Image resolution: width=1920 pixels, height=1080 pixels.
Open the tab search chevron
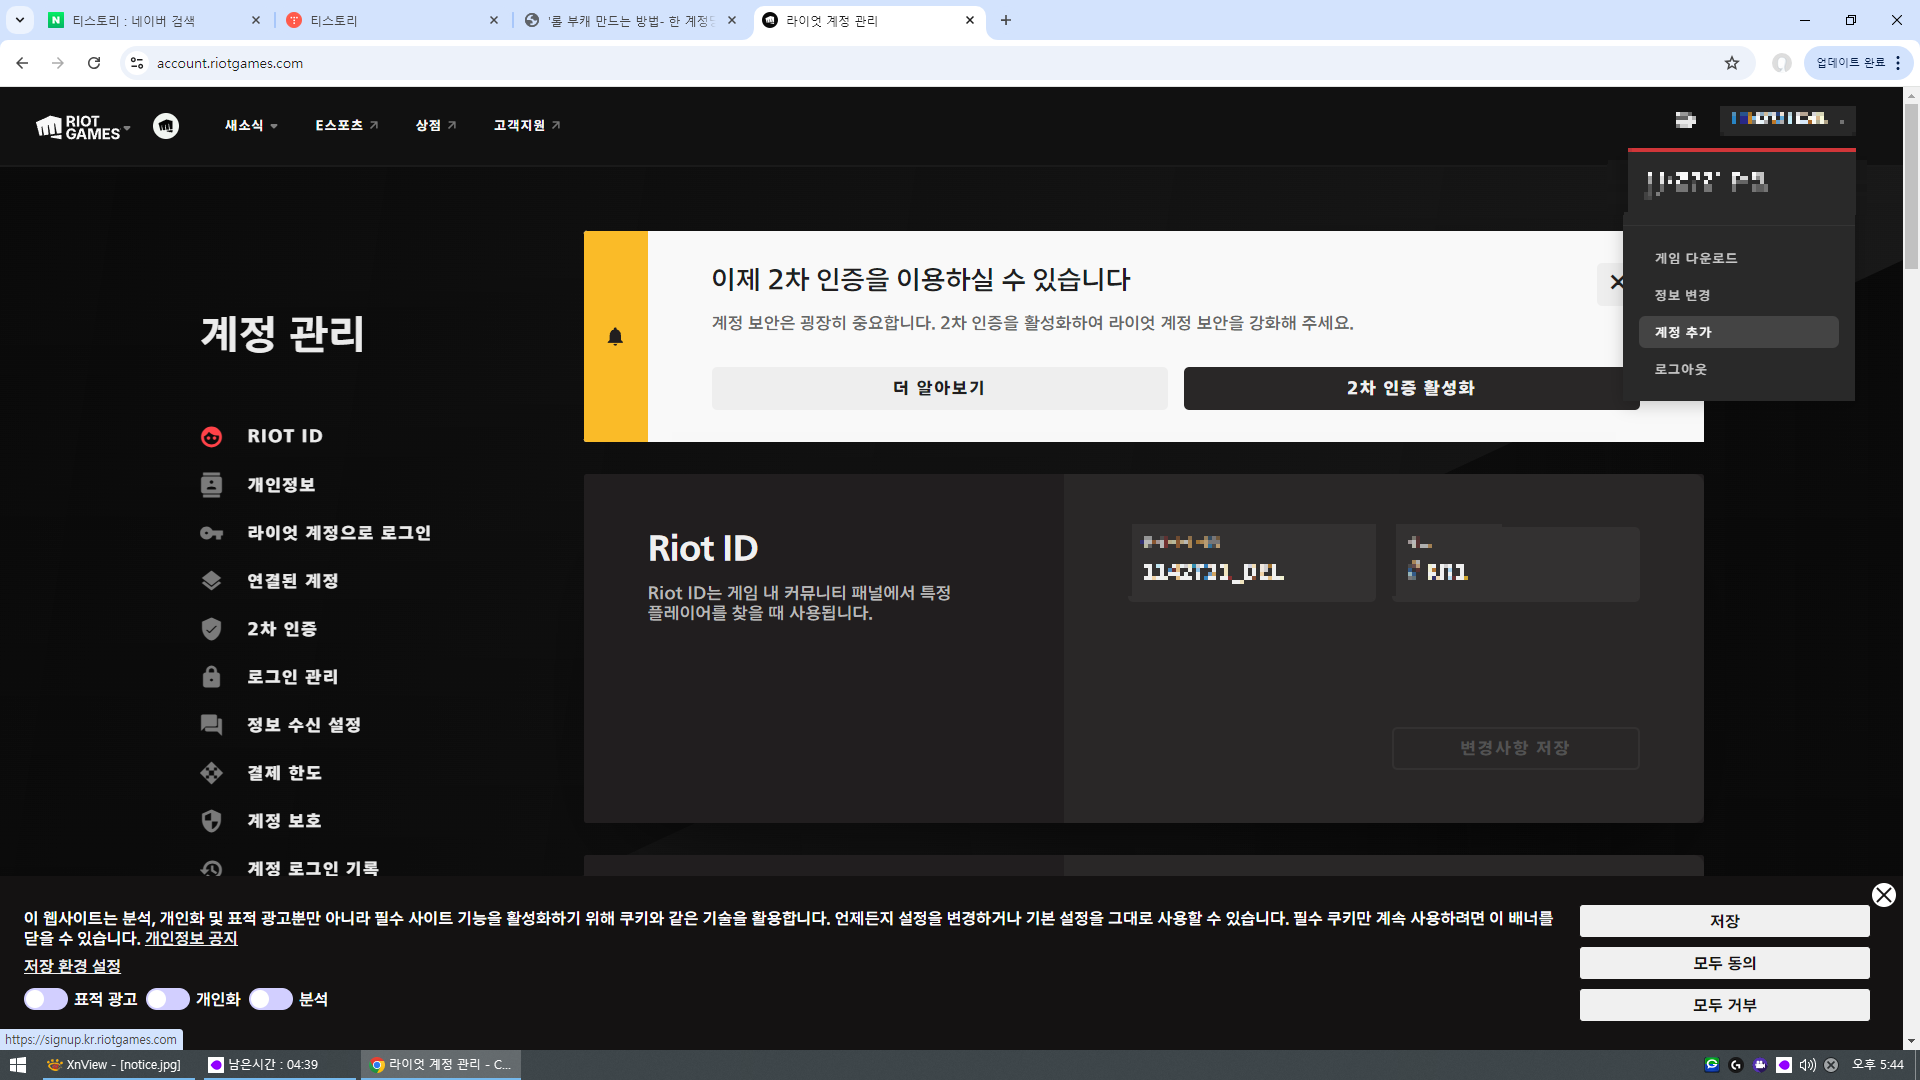pyautogui.click(x=19, y=20)
